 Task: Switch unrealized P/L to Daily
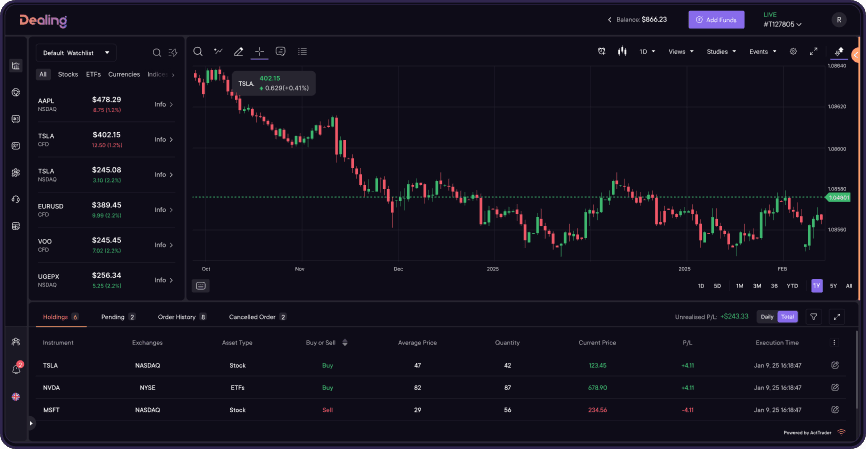click(766, 317)
